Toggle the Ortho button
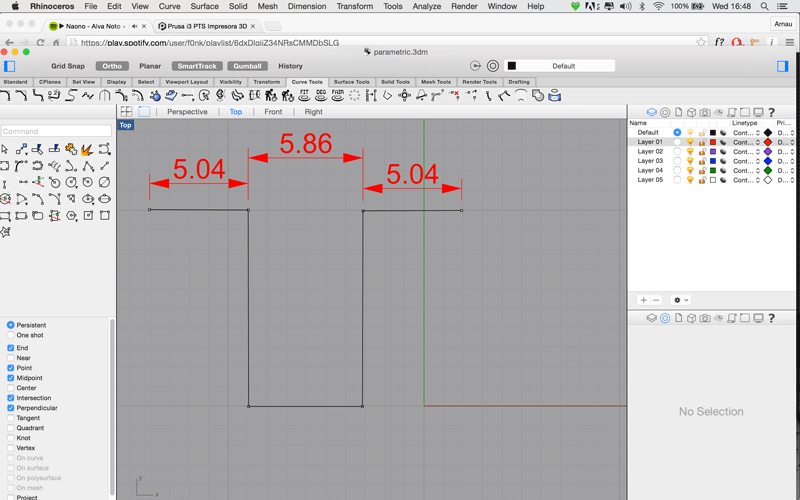The height and width of the screenshot is (500, 800). [x=112, y=66]
